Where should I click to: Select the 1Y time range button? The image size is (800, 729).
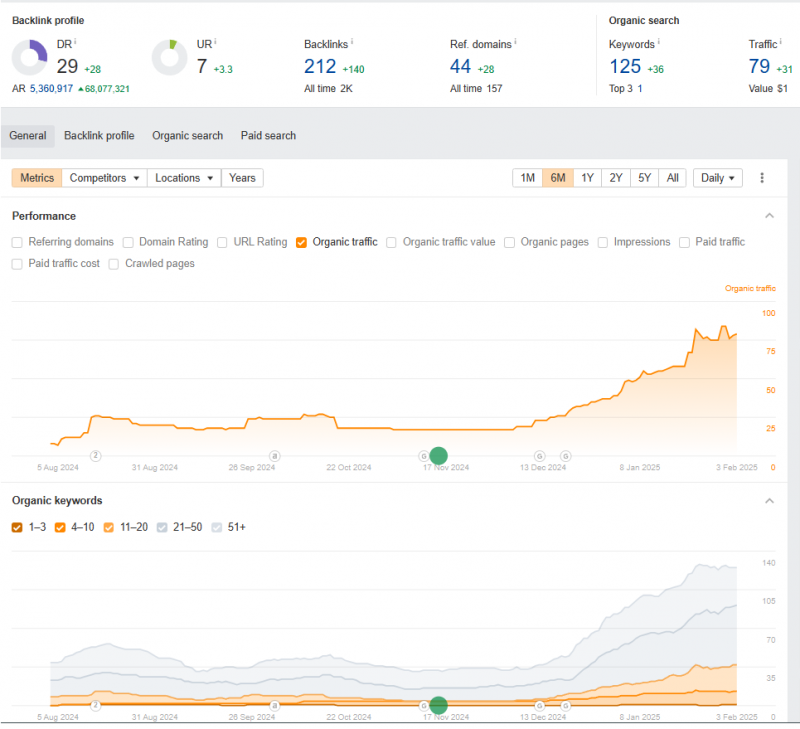(587, 178)
